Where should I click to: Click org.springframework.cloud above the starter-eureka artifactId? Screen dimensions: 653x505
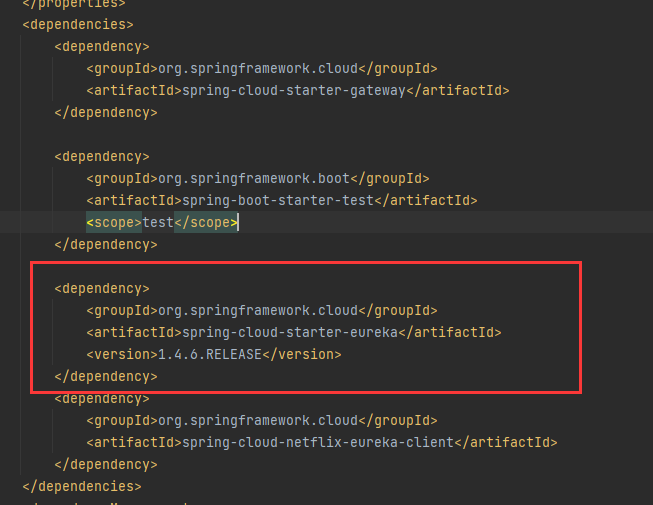pyautogui.click(x=258, y=311)
